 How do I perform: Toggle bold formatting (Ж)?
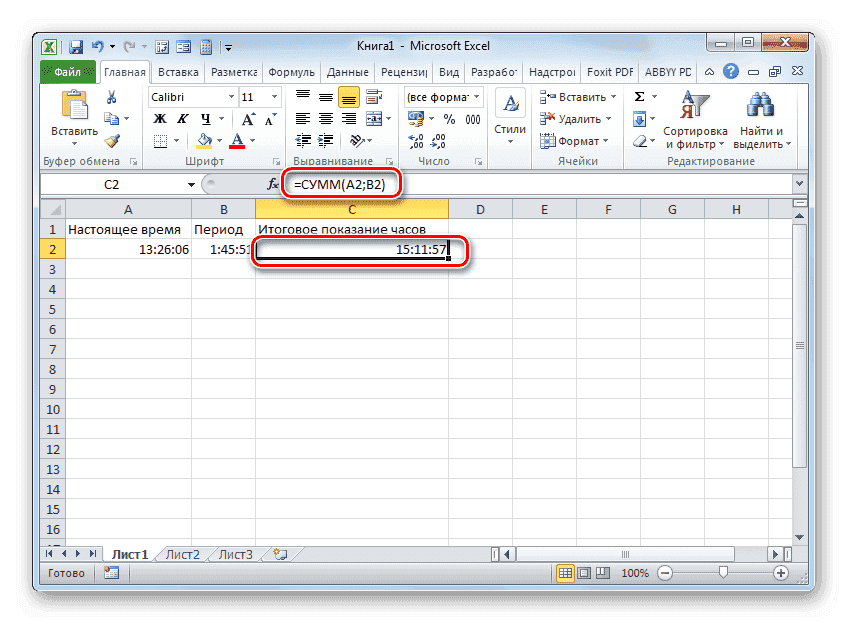158,117
